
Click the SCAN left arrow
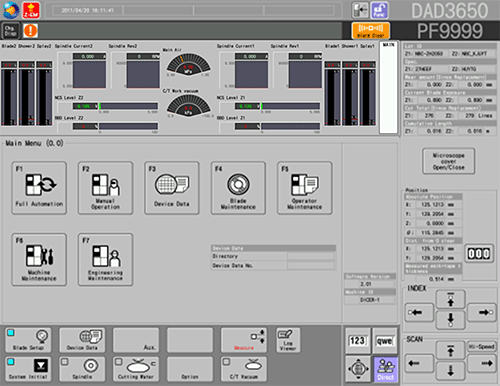click(419, 363)
